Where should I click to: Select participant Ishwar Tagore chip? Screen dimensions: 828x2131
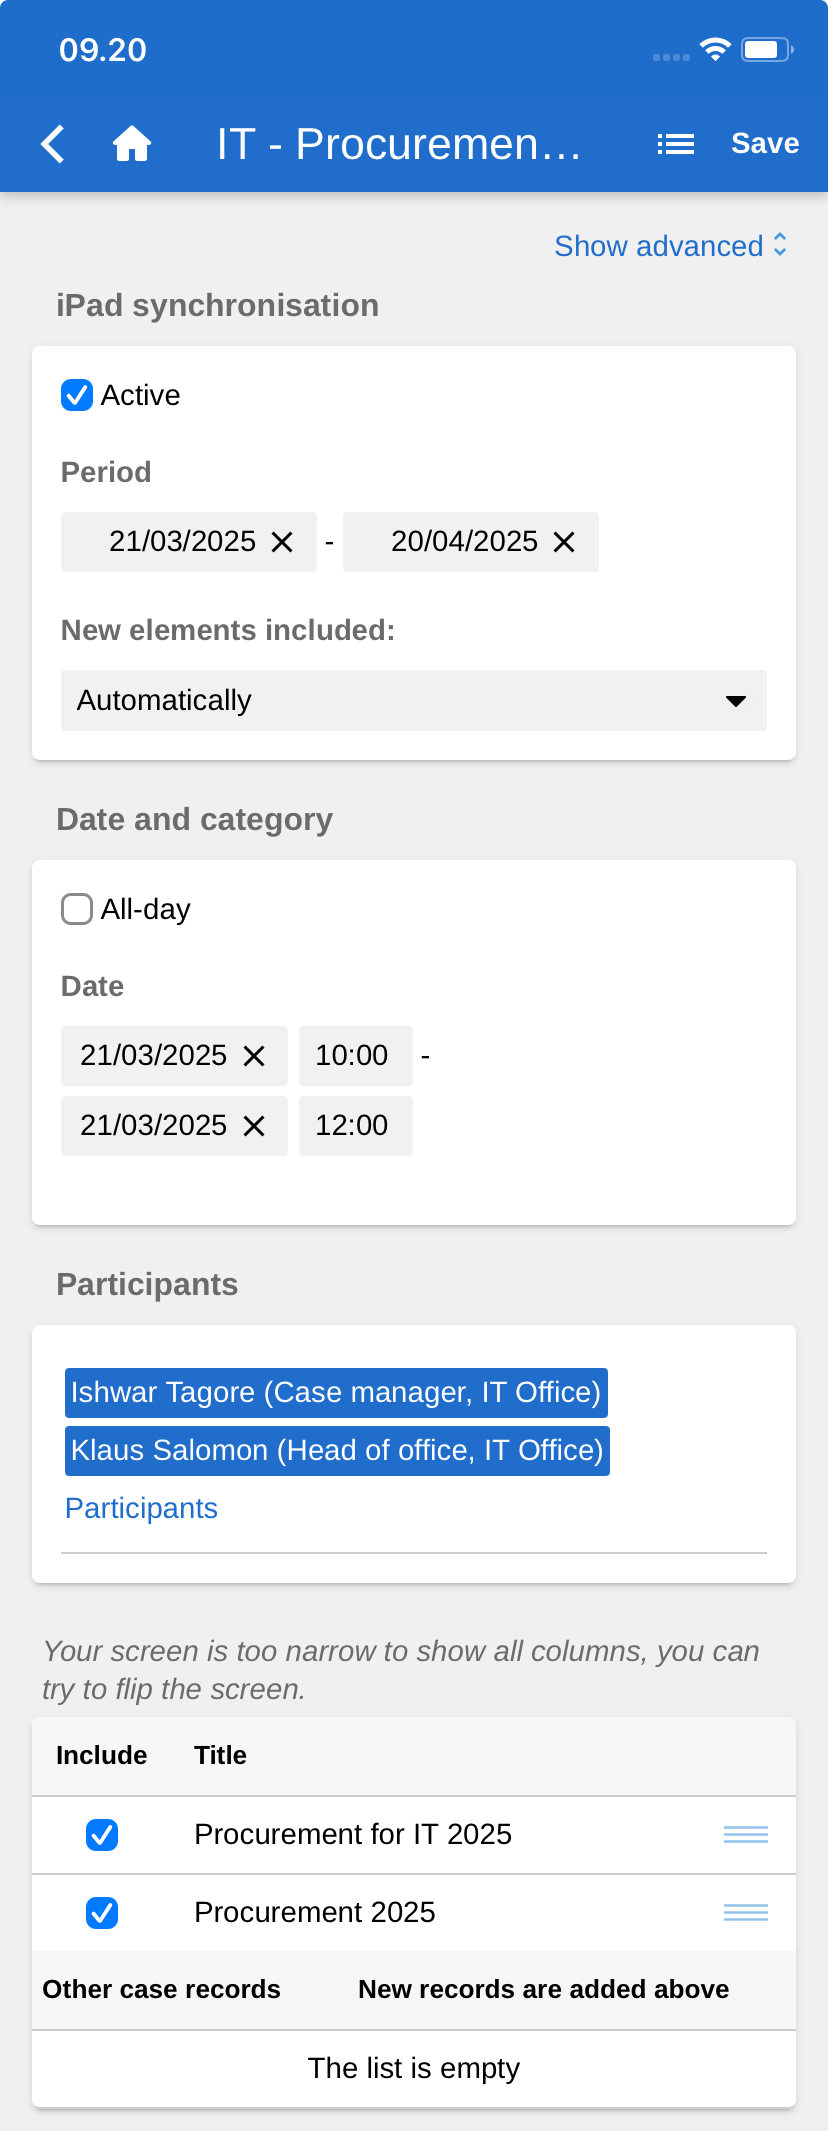[x=336, y=1392]
